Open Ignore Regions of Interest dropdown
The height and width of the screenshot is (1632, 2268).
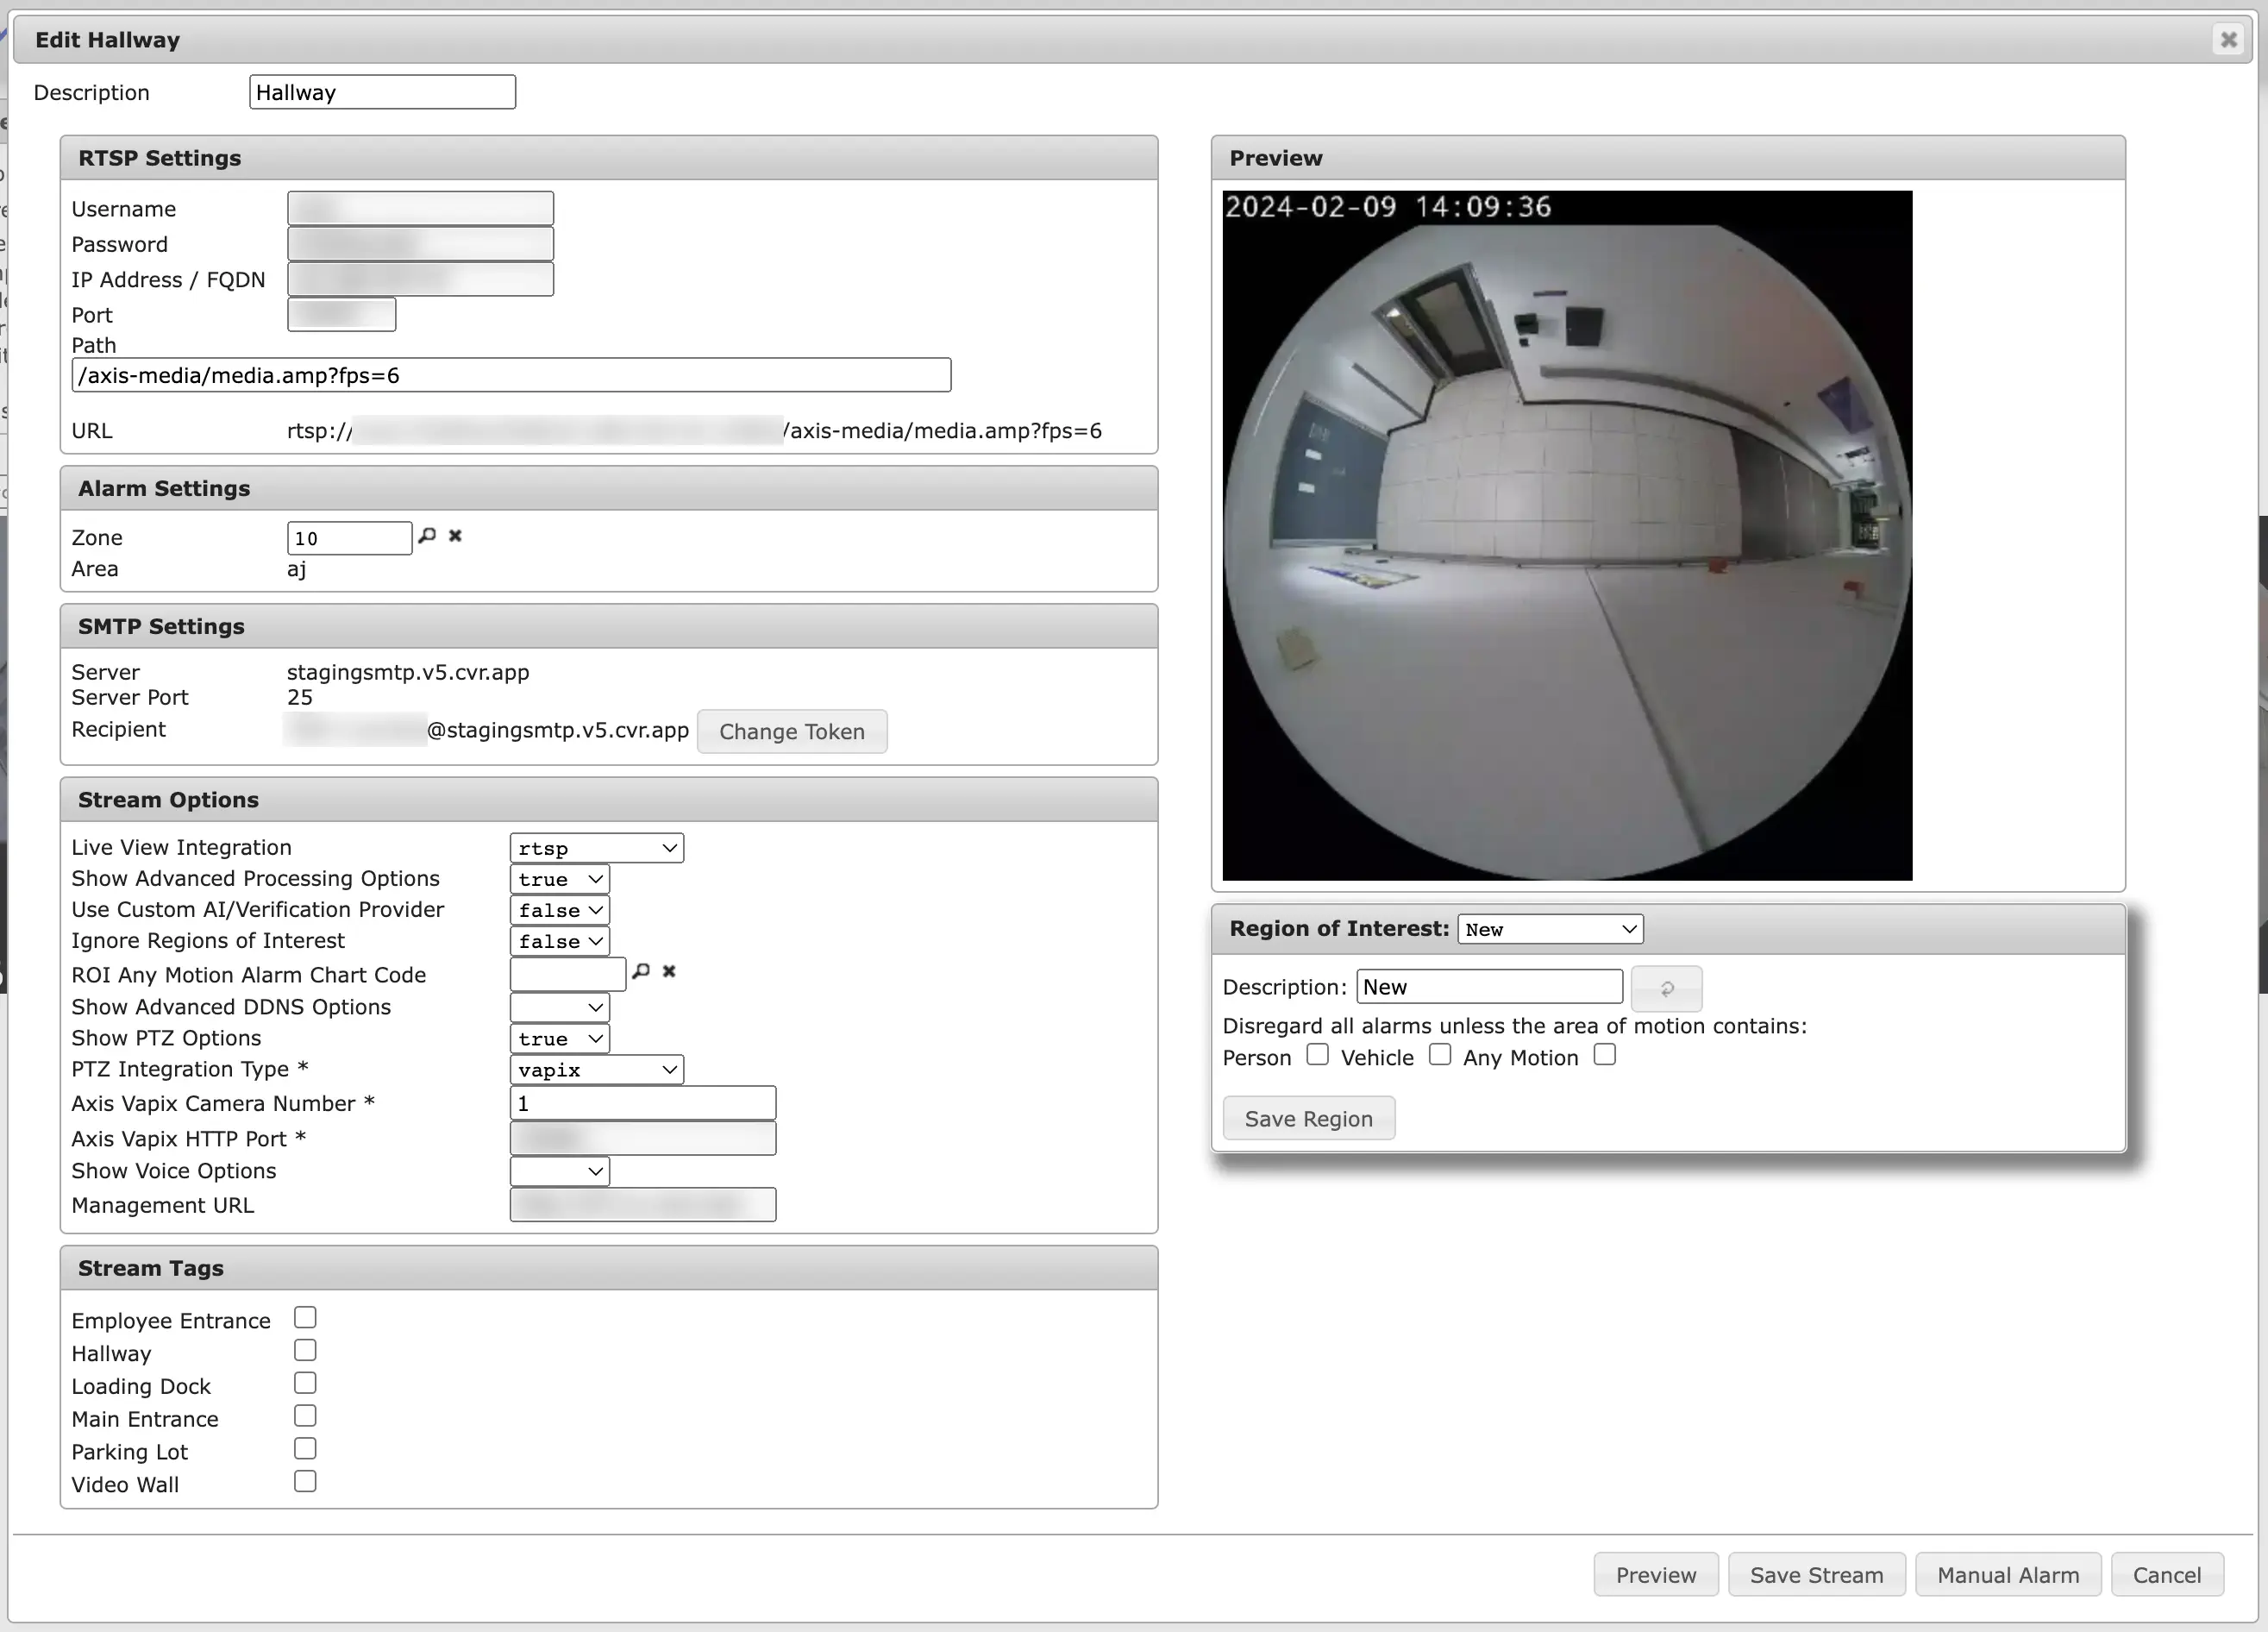pos(560,941)
